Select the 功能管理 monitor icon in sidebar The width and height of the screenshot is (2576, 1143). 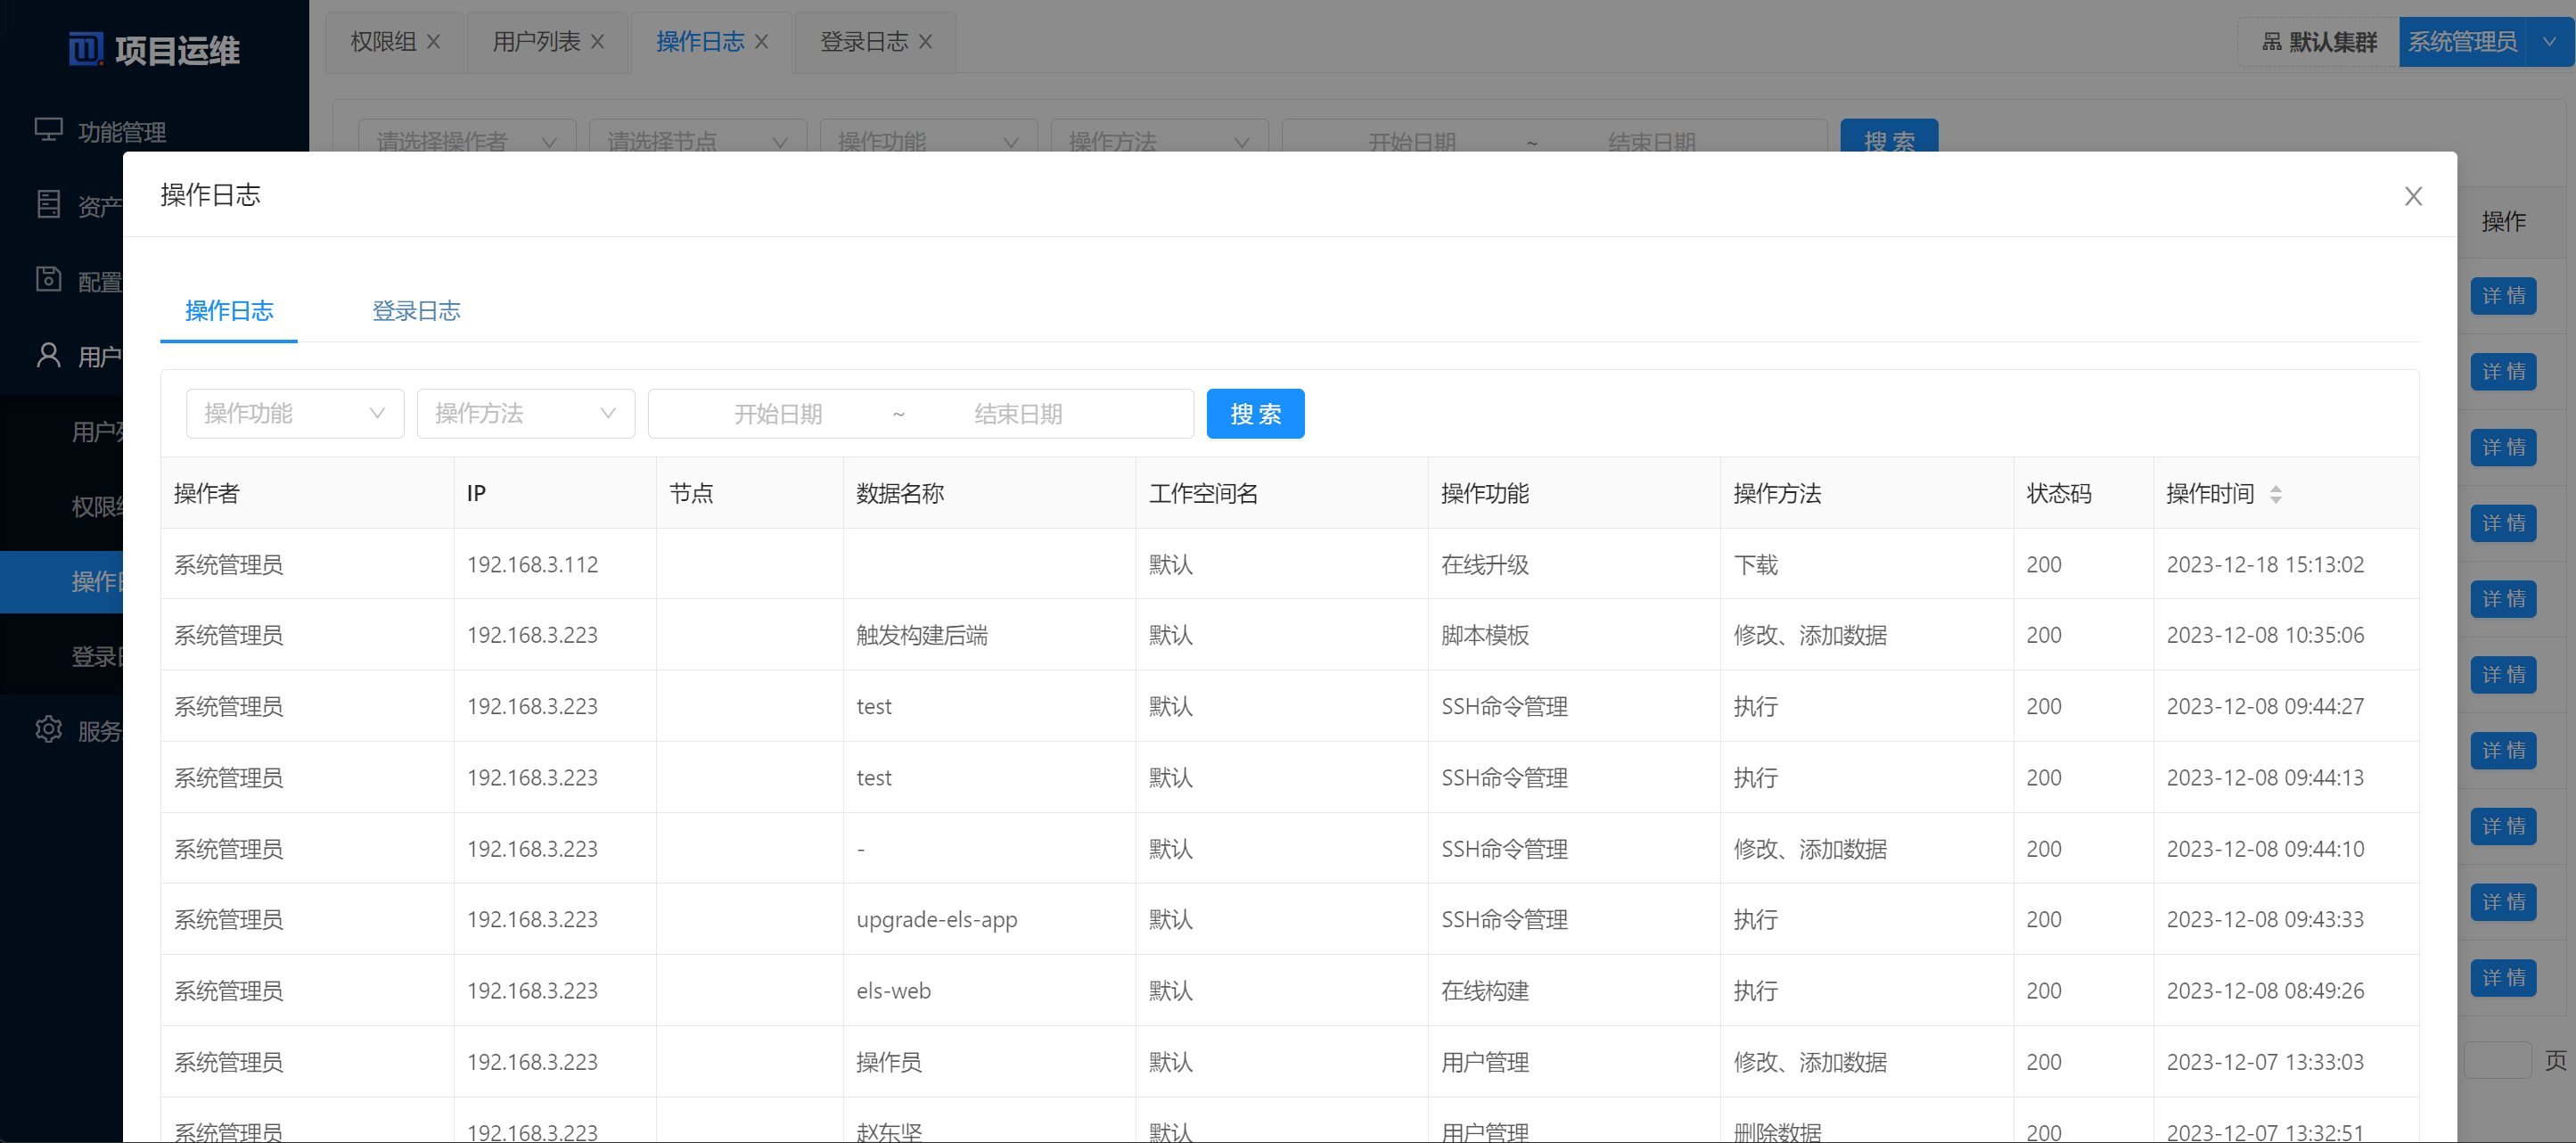coord(49,130)
